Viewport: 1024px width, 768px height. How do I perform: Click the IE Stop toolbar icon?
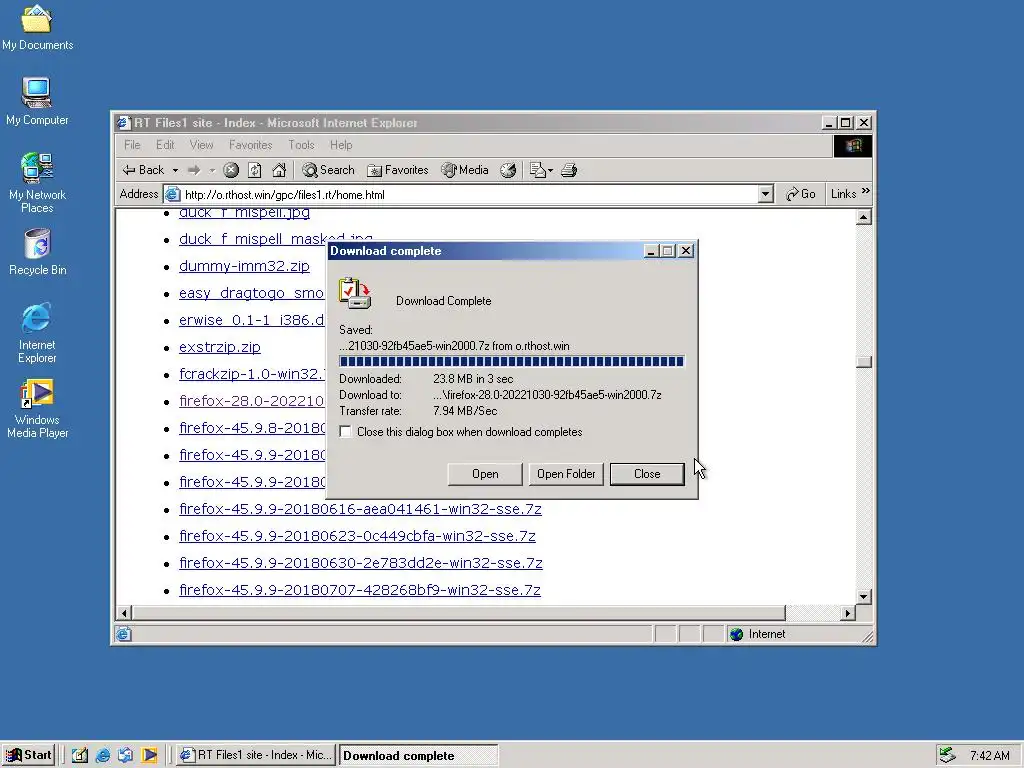pyautogui.click(x=231, y=170)
